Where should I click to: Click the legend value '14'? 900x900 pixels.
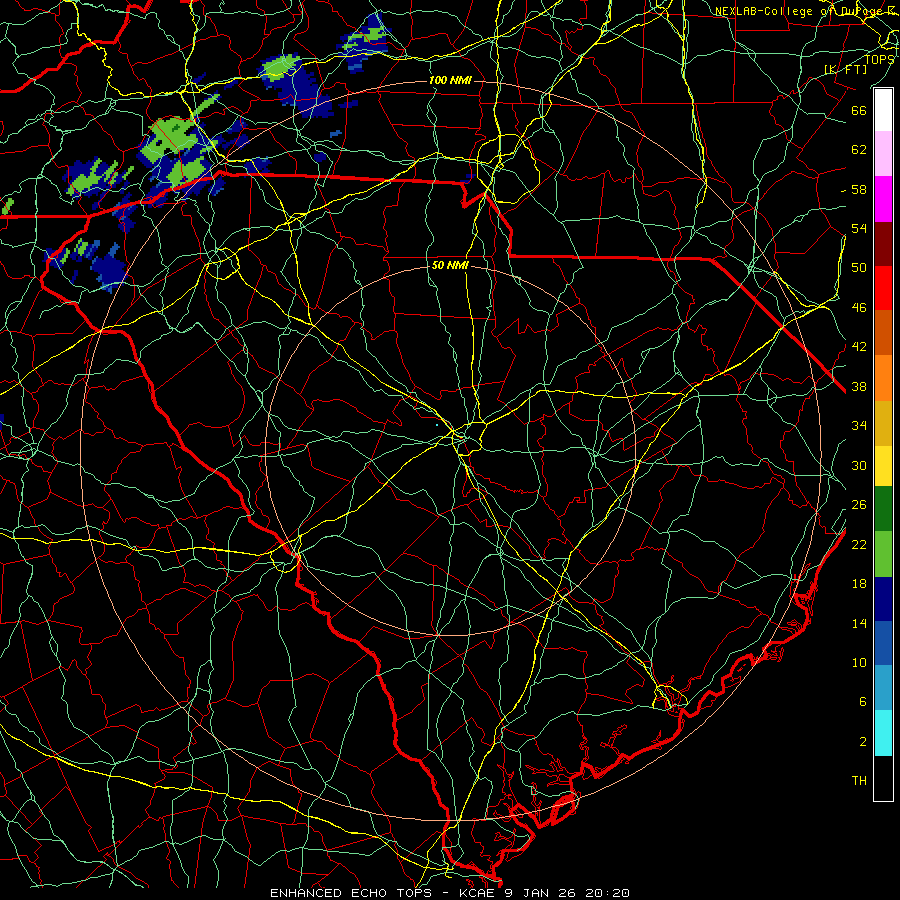click(x=859, y=623)
